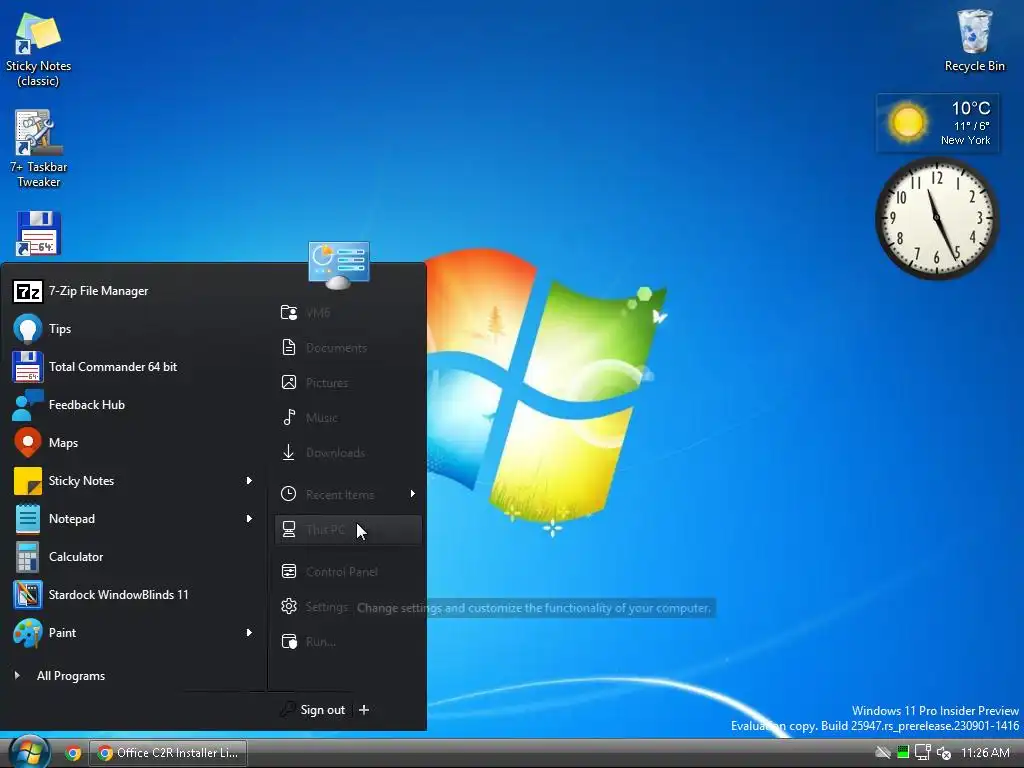This screenshot has height=768, width=1024.
Task: Click the weather gadget showing New York
Action: tap(938, 123)
